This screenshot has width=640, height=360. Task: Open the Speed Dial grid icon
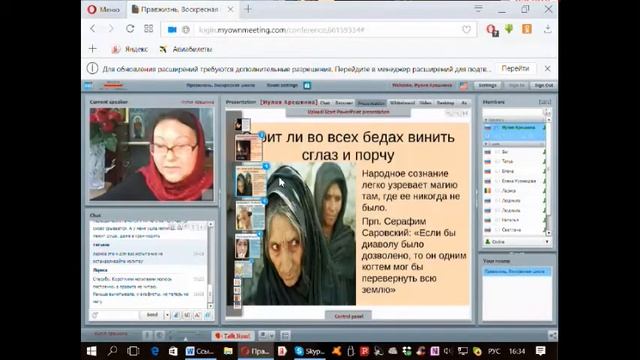[149, 29]
